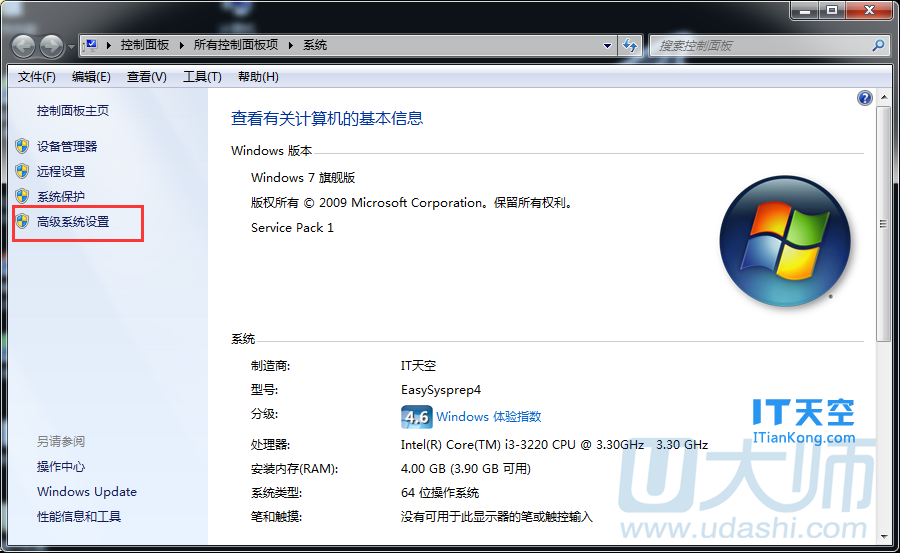Close the System window
This screenshot has width=900, height=553.
(x=869, y=10)
